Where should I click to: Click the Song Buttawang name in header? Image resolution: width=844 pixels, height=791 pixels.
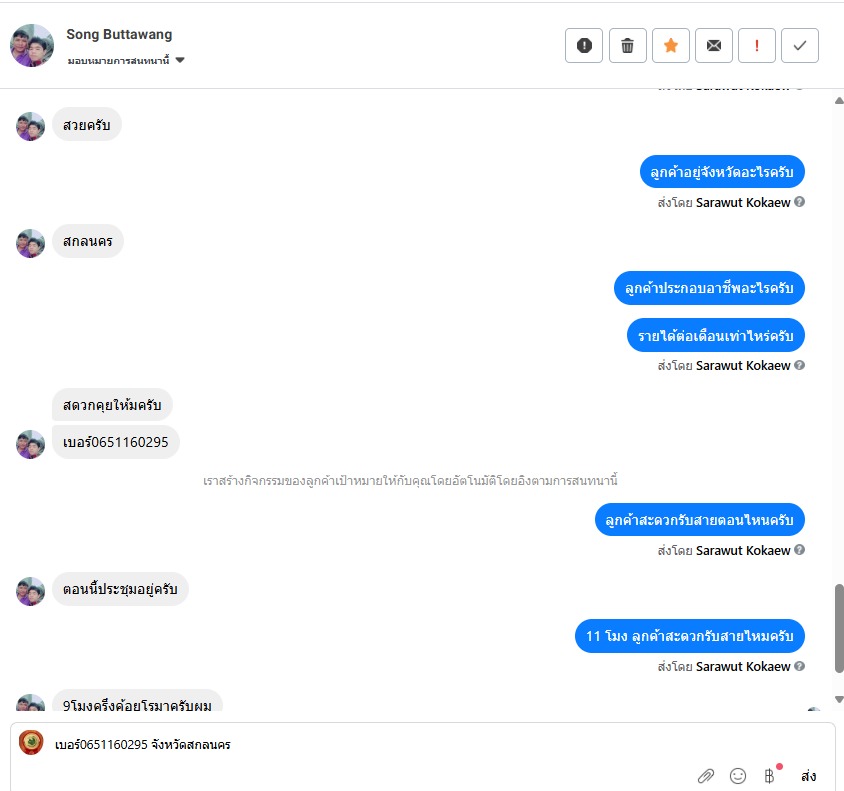pyautogui.click(x=119, y=34)
